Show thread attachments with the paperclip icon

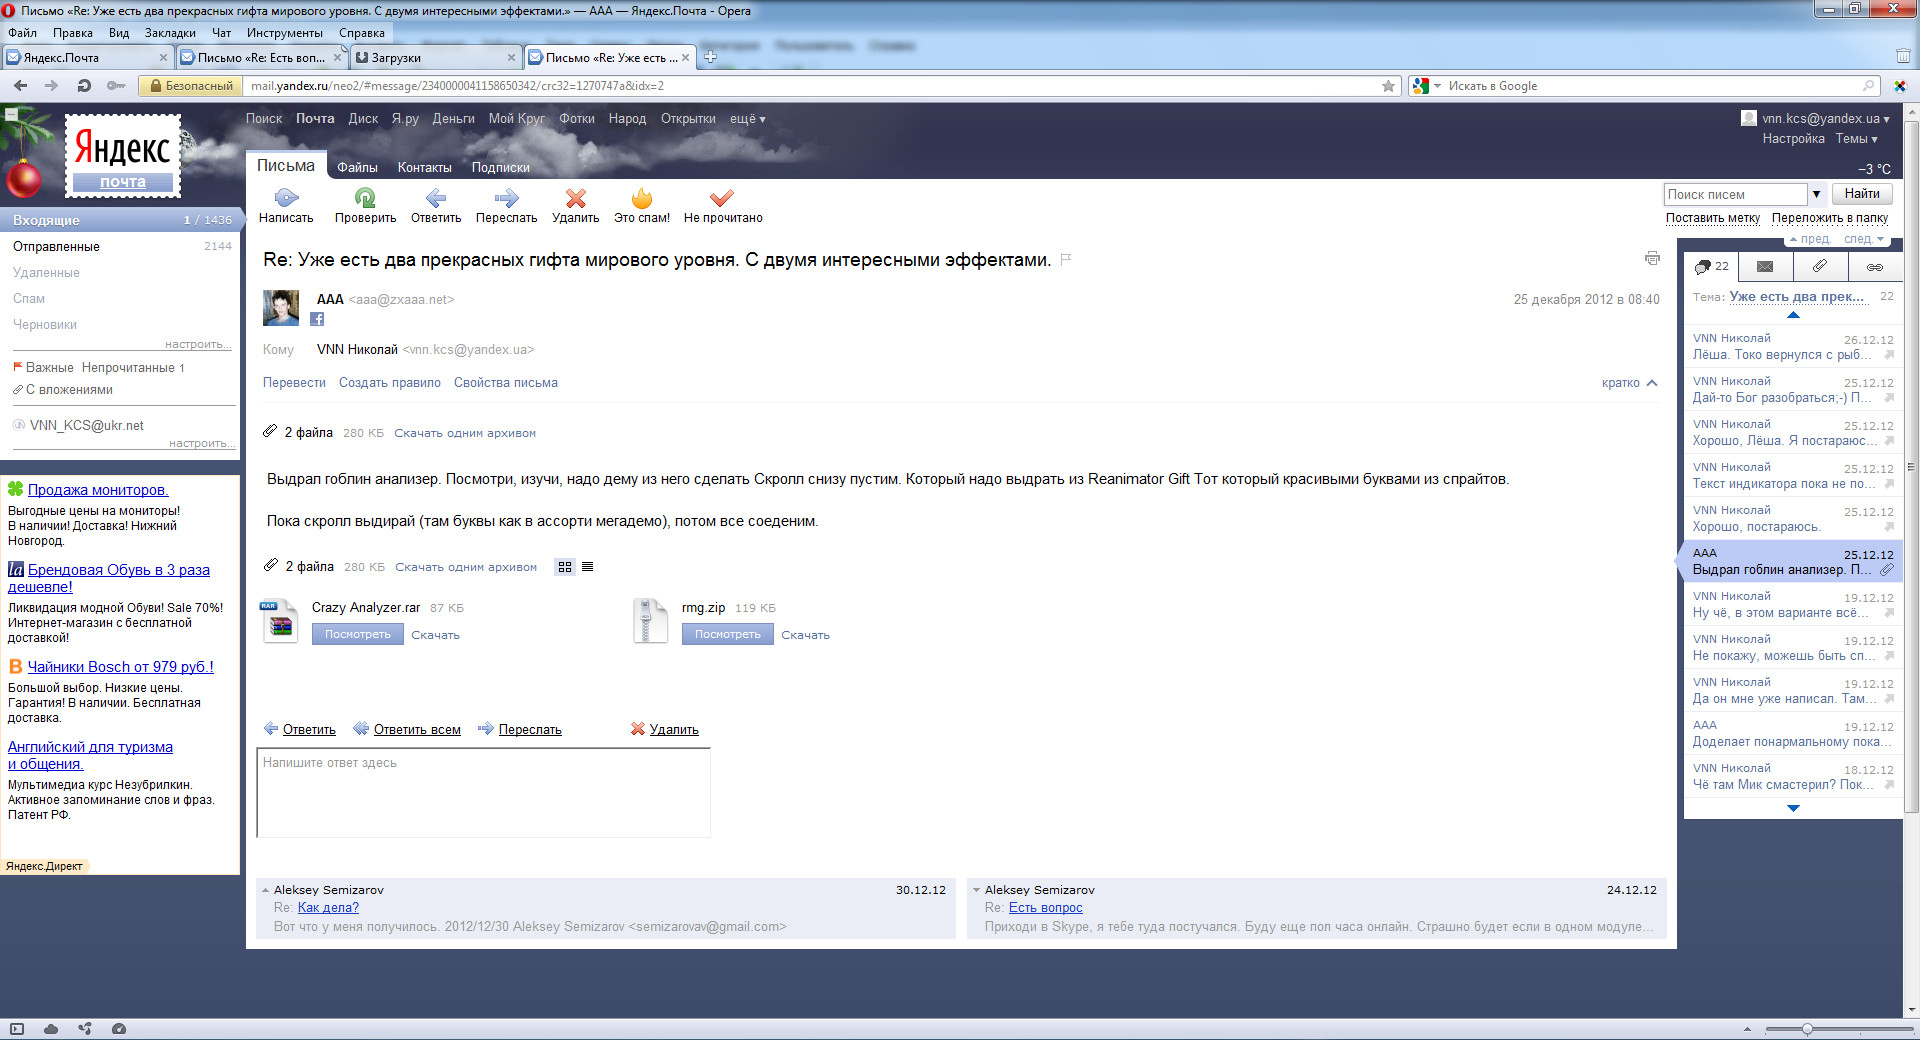1820,266
